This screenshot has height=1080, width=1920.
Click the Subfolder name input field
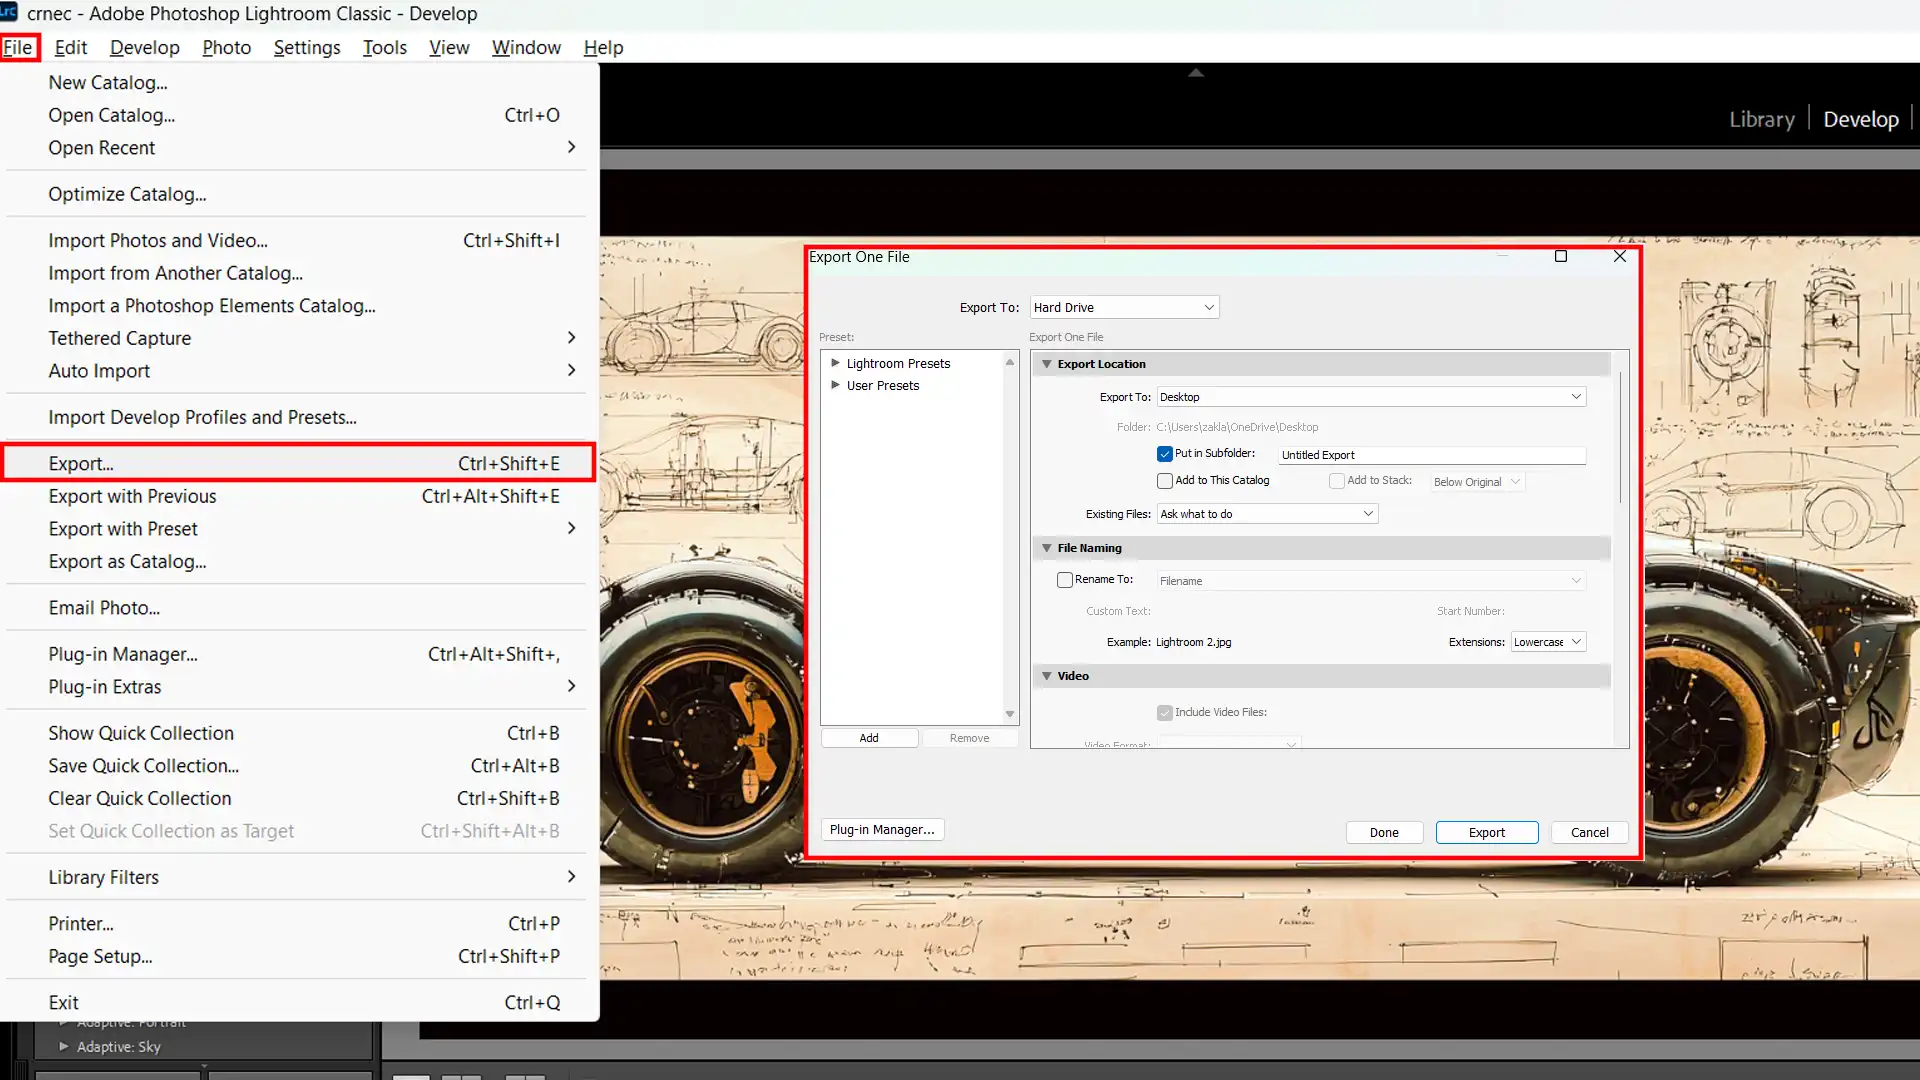[1429, 455]
